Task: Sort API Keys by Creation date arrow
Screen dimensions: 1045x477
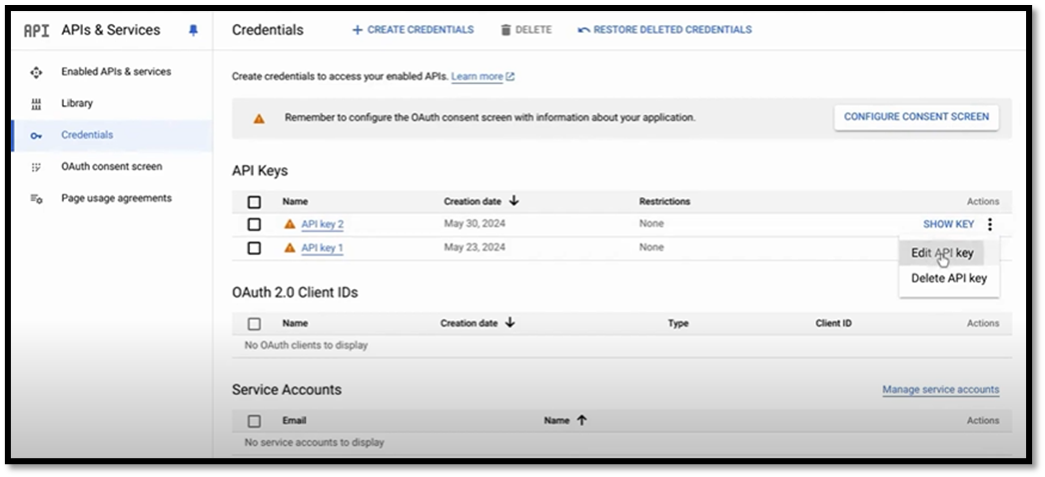Action: (x=514, y=201)
